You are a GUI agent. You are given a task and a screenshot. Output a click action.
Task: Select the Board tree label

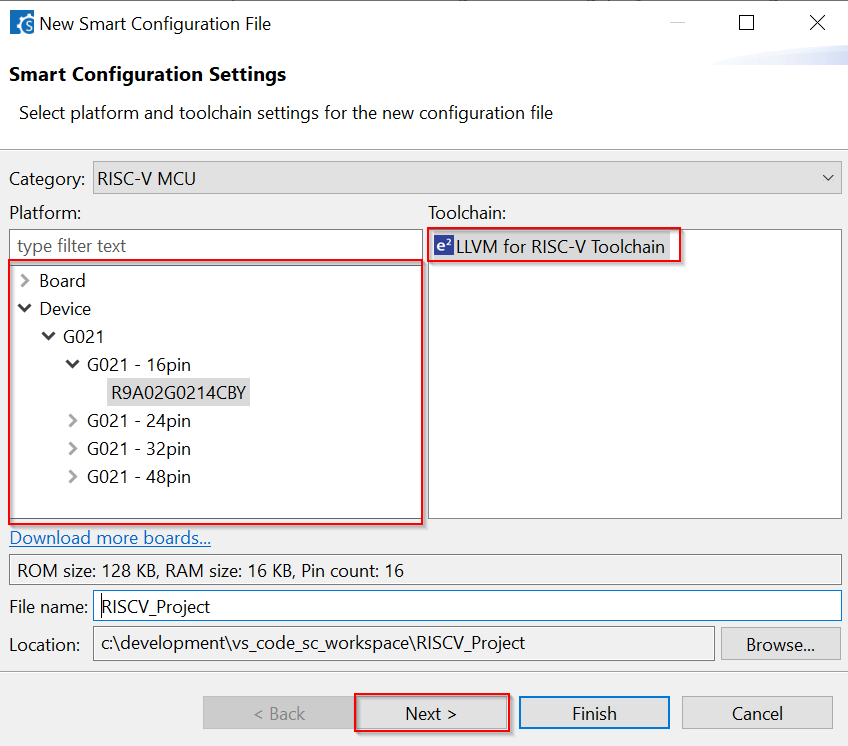62,281
